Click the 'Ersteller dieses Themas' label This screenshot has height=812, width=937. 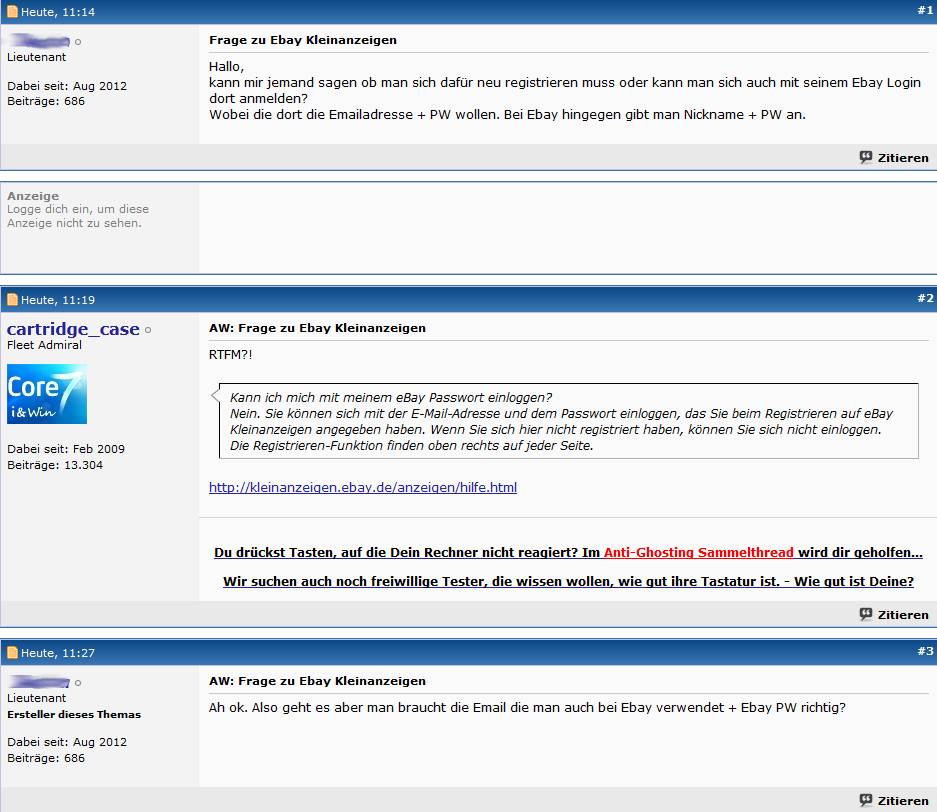click(74, 714)
